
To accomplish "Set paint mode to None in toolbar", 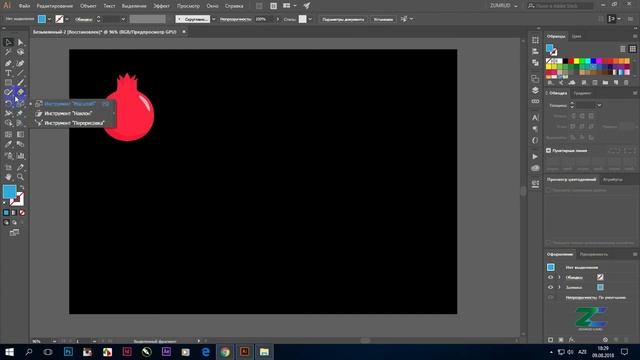I will [22, 213].
